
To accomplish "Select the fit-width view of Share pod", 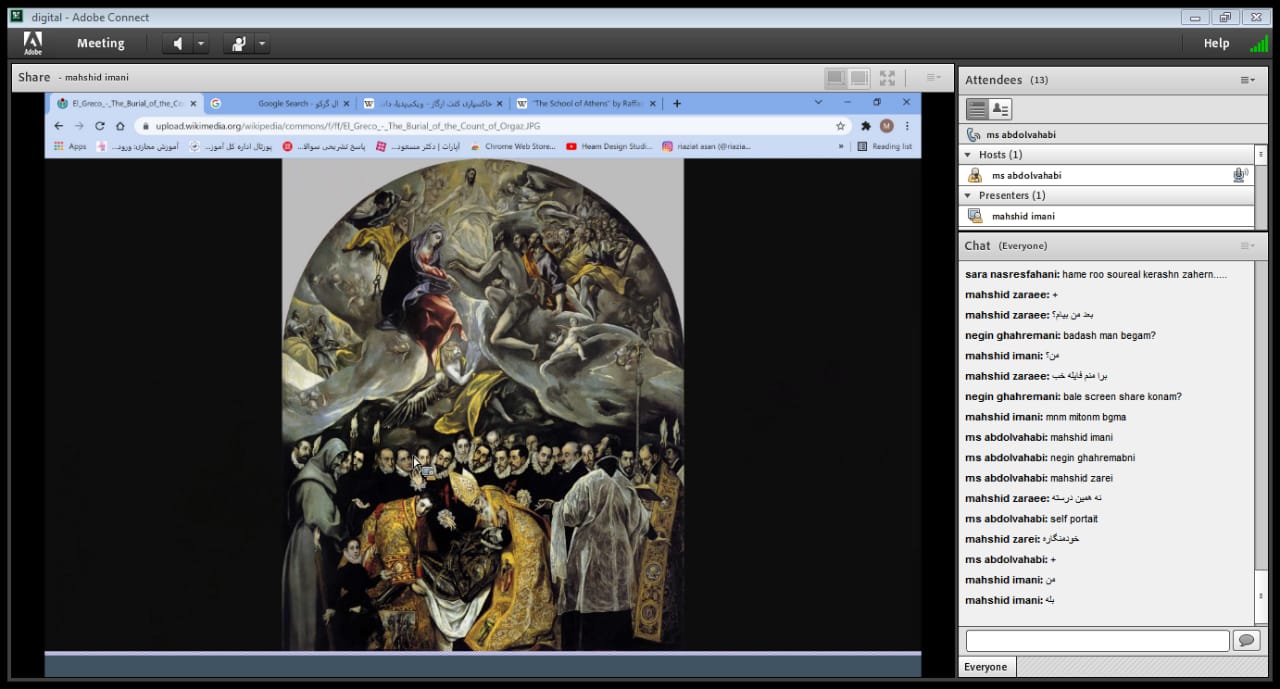I will coord(834,77).
